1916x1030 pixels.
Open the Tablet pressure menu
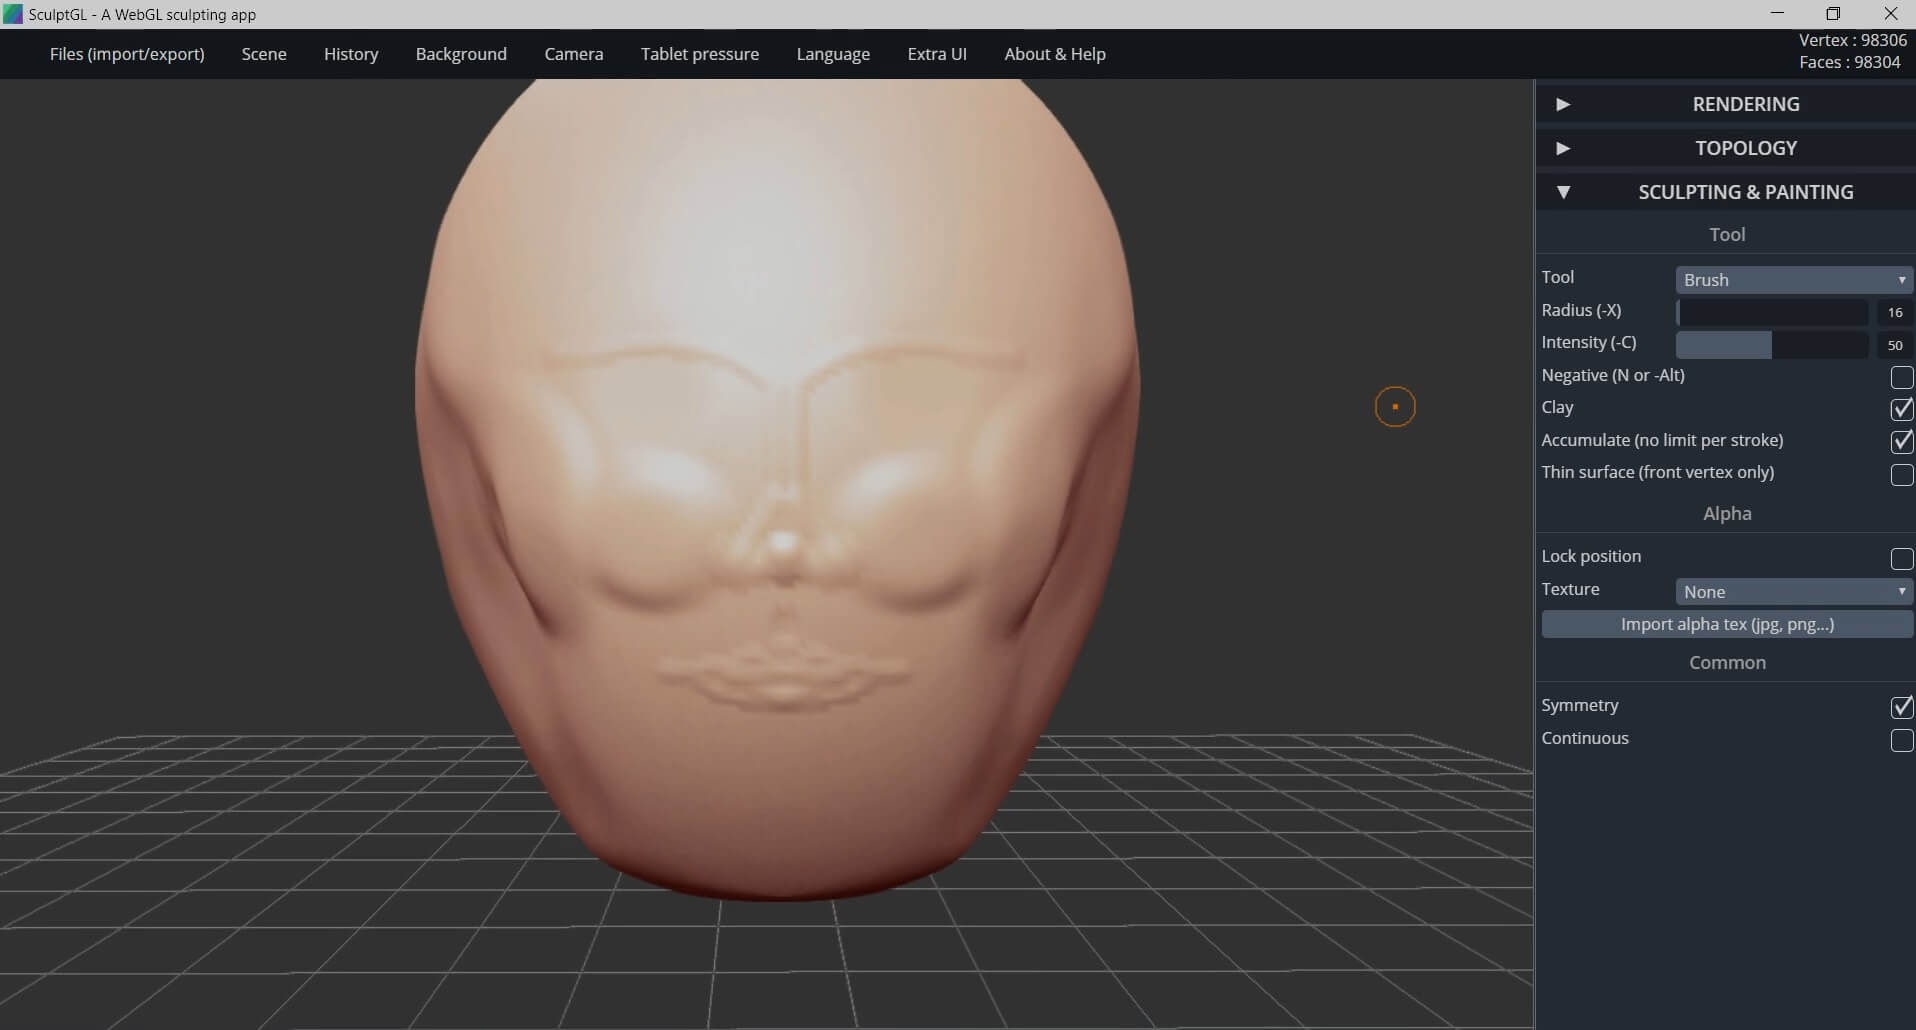(700, 54)
